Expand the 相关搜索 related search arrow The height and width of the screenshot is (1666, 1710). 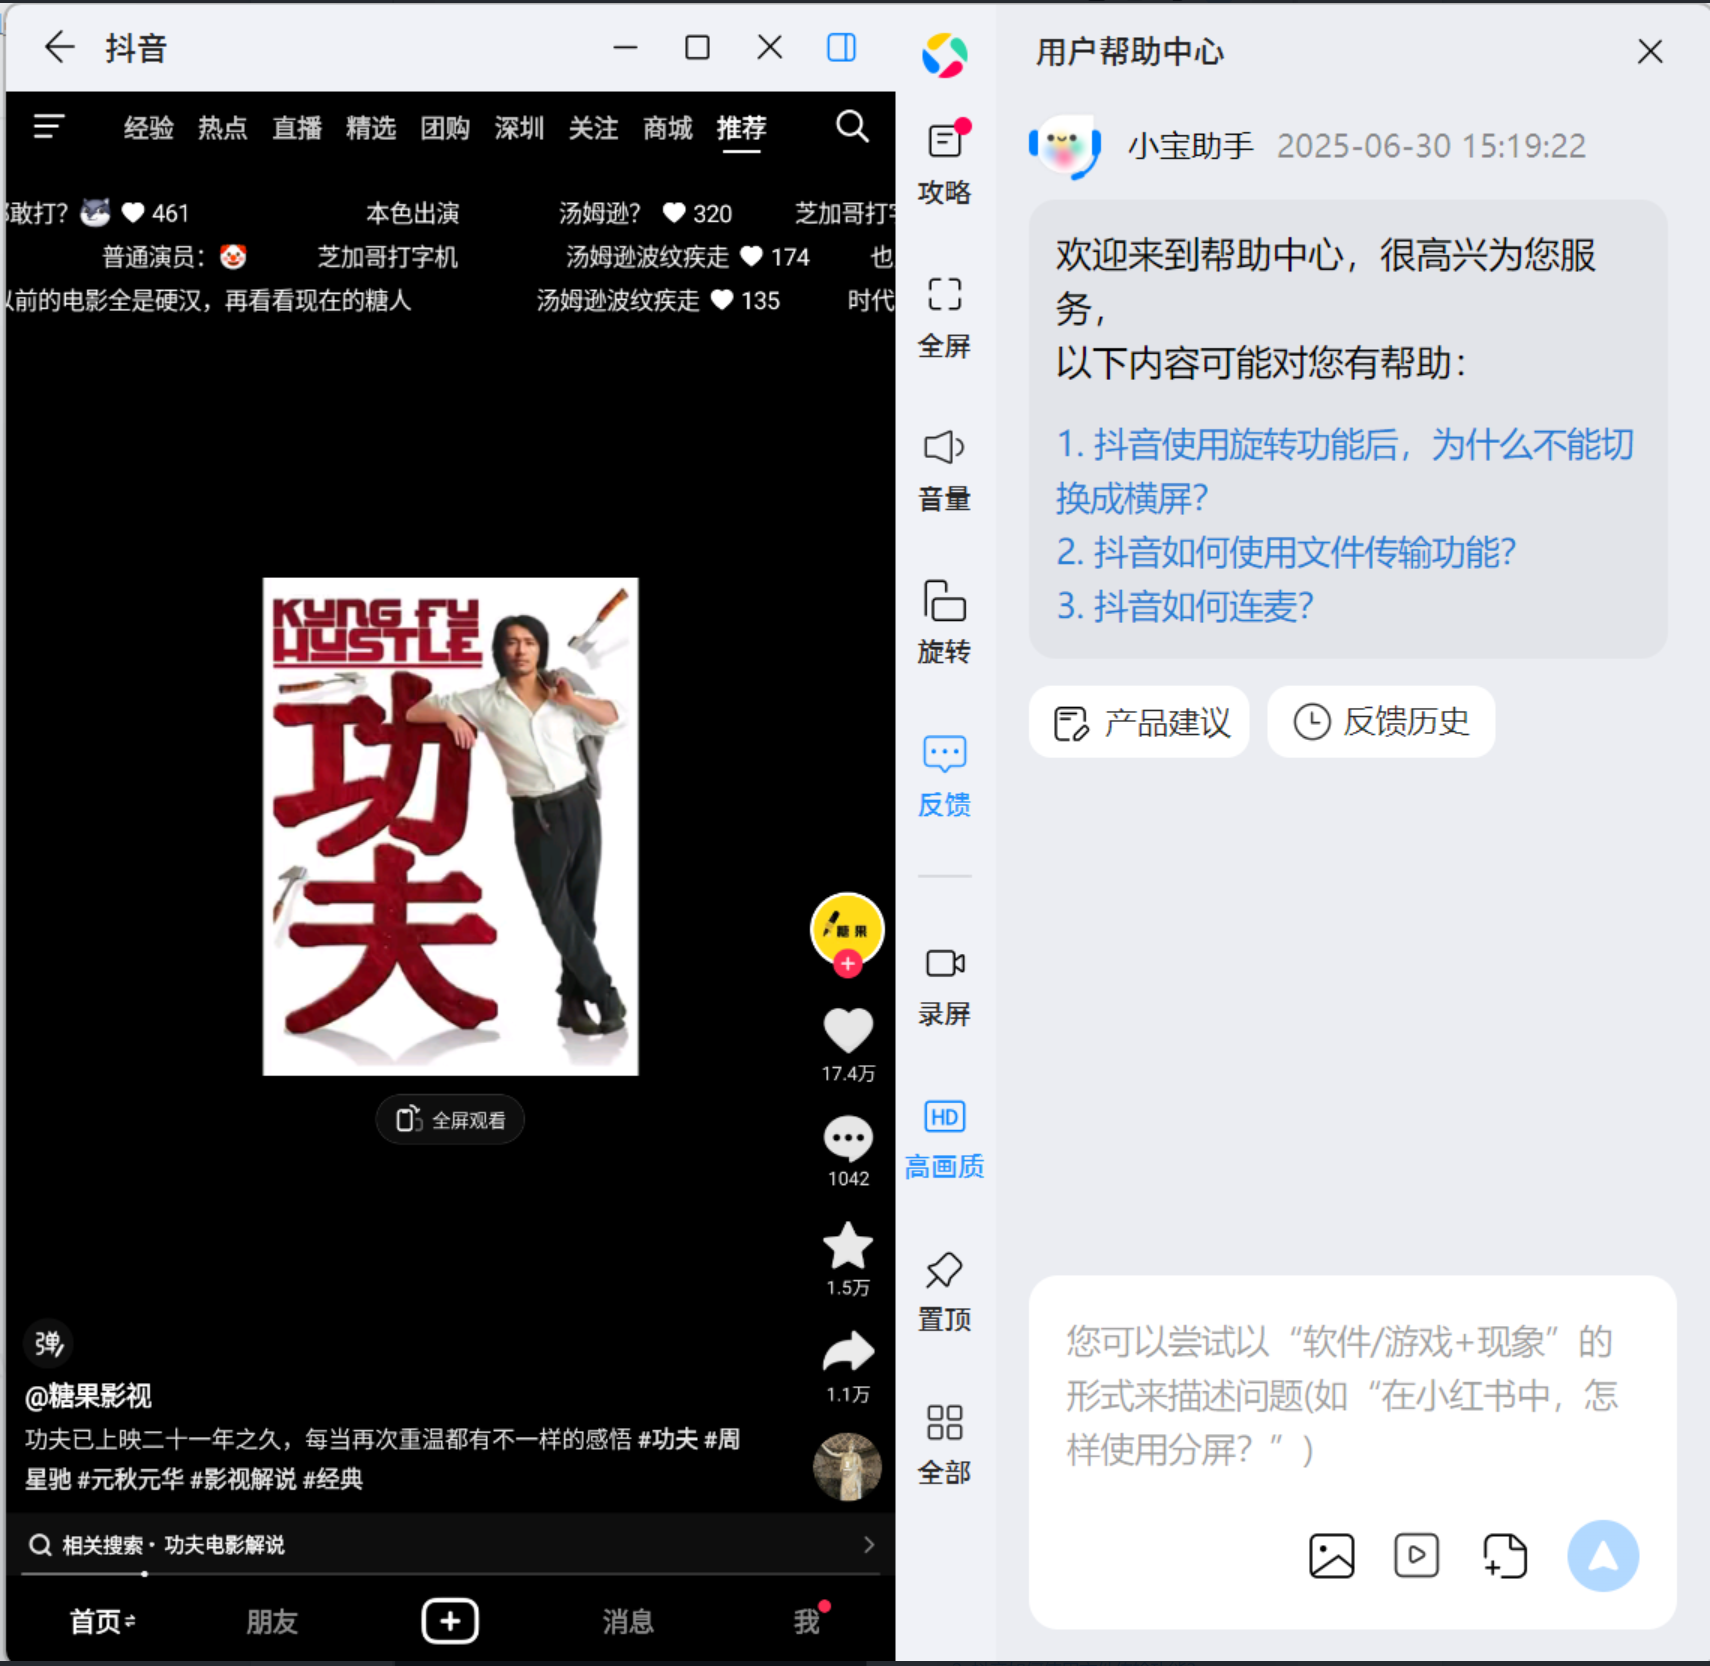click(x=868, y=1545)
